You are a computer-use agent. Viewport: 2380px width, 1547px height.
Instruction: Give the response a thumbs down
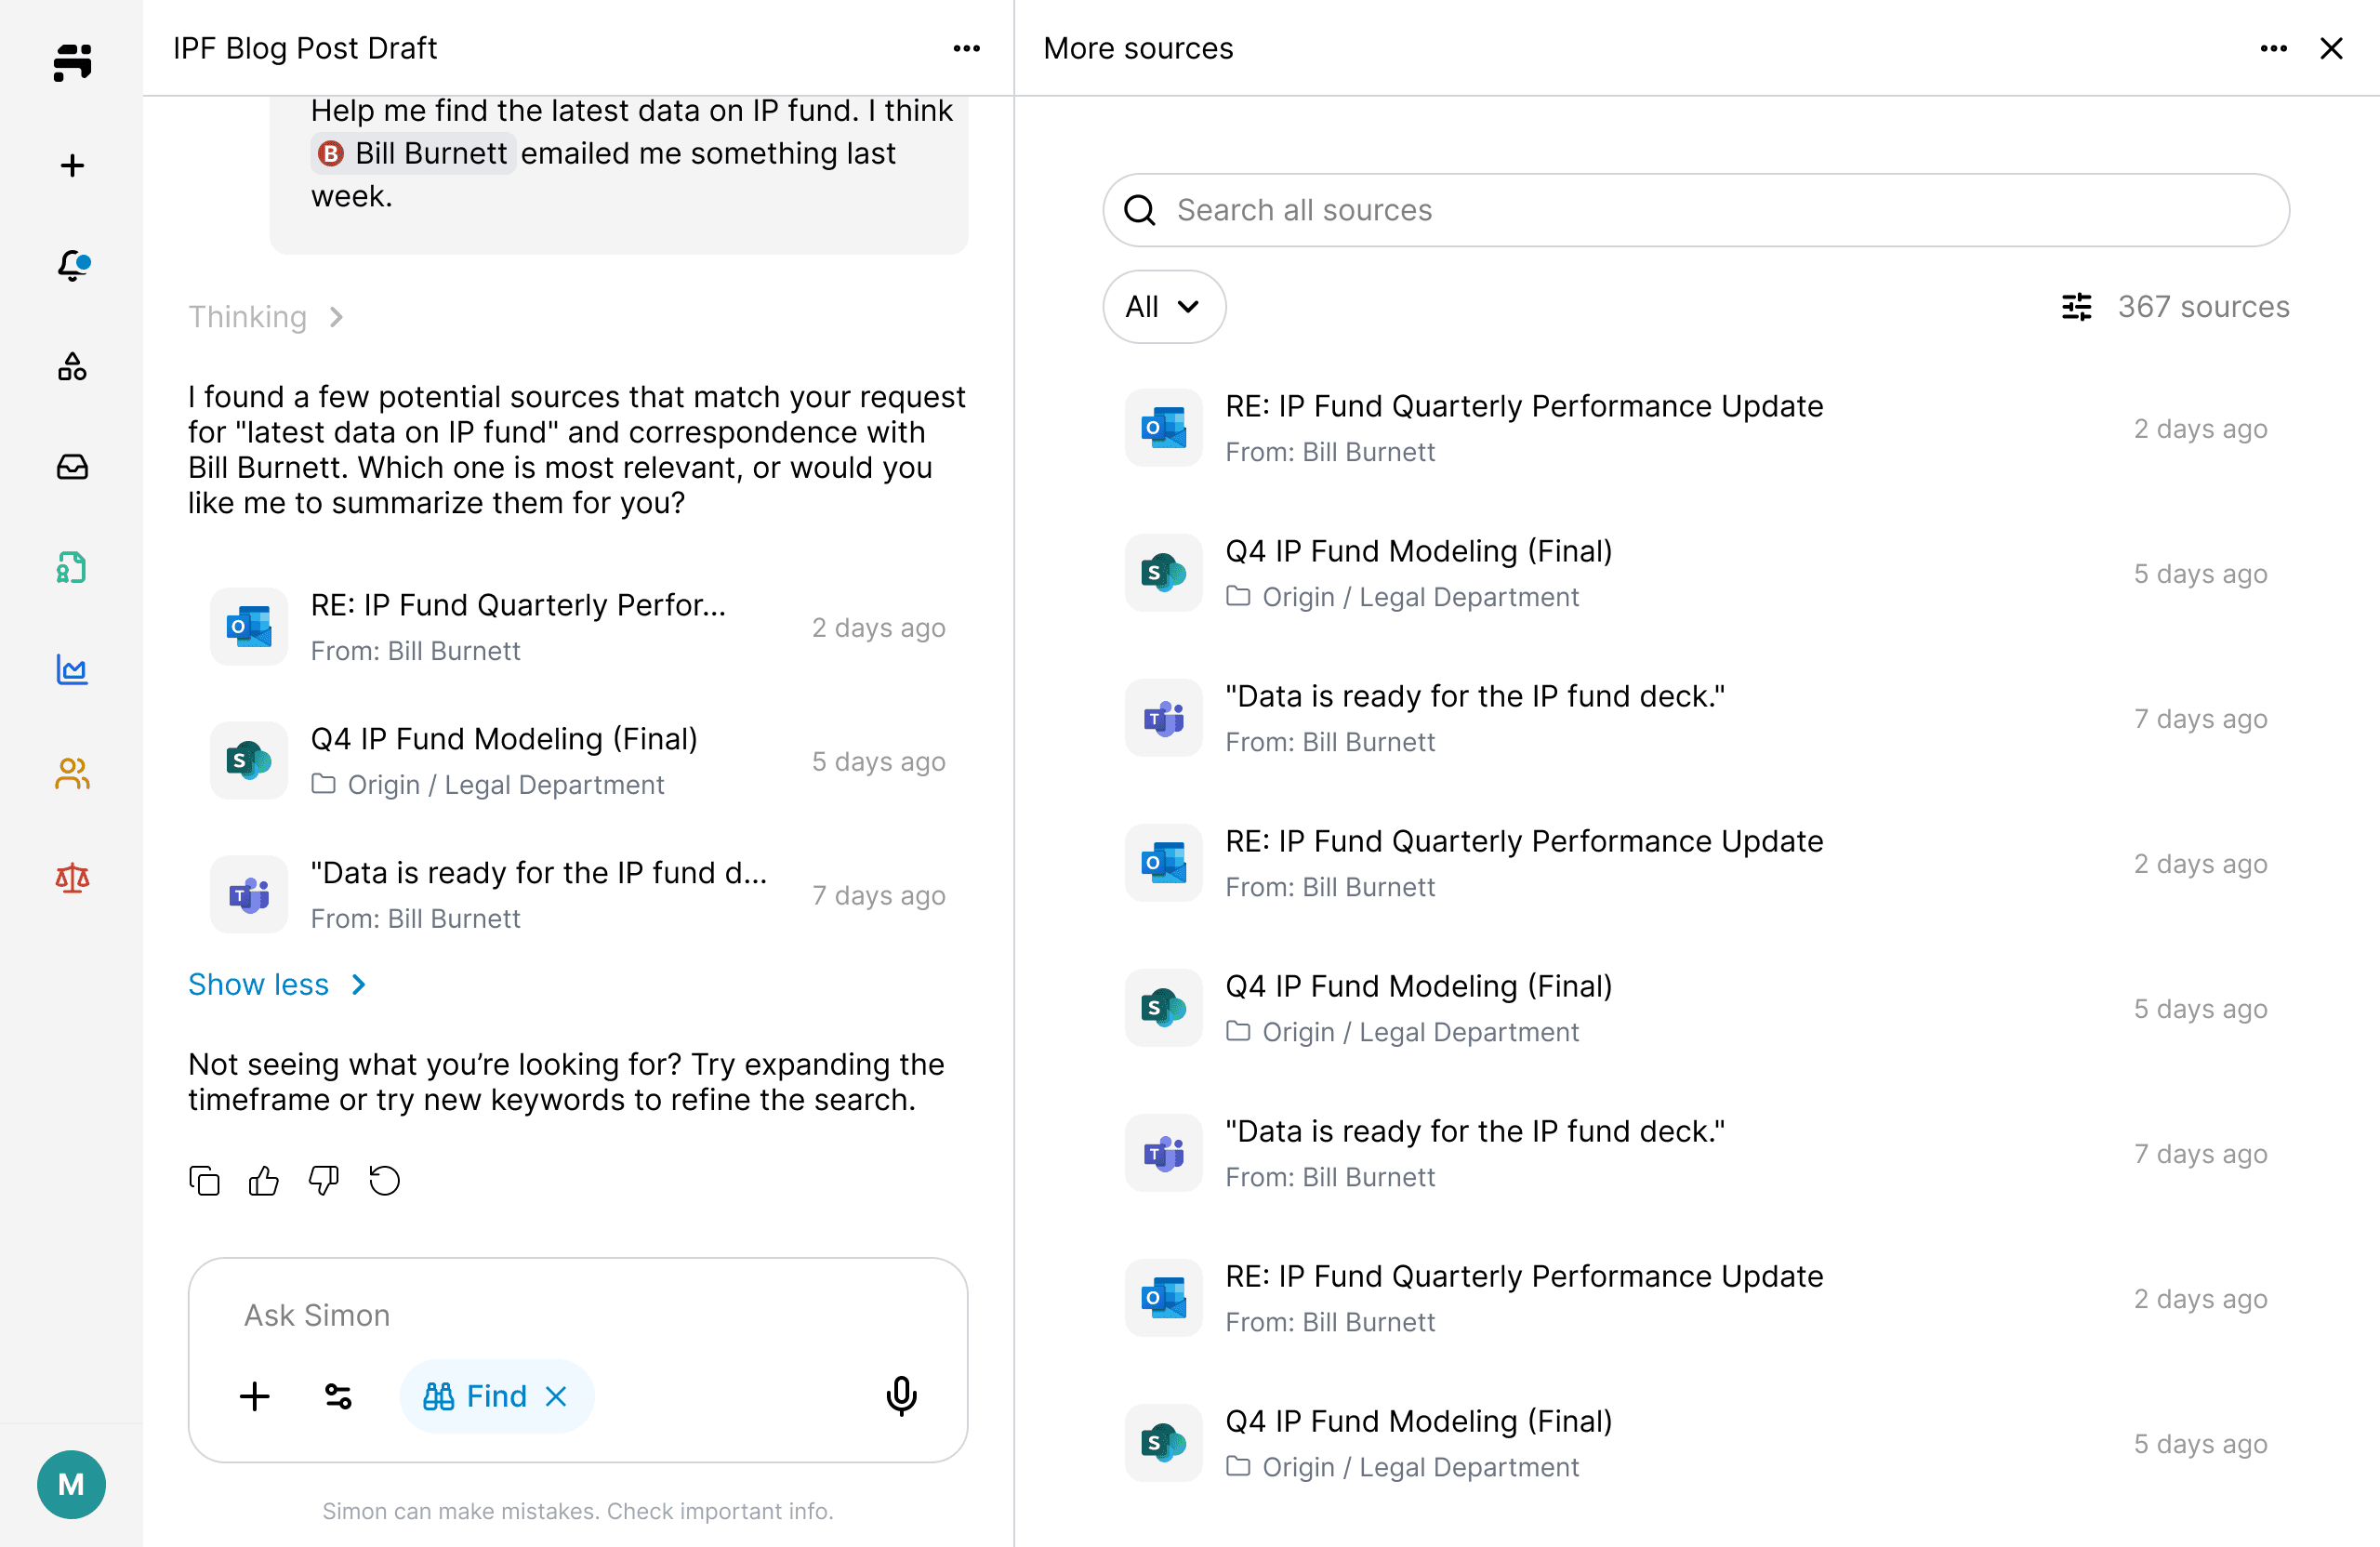[324, 1181]
